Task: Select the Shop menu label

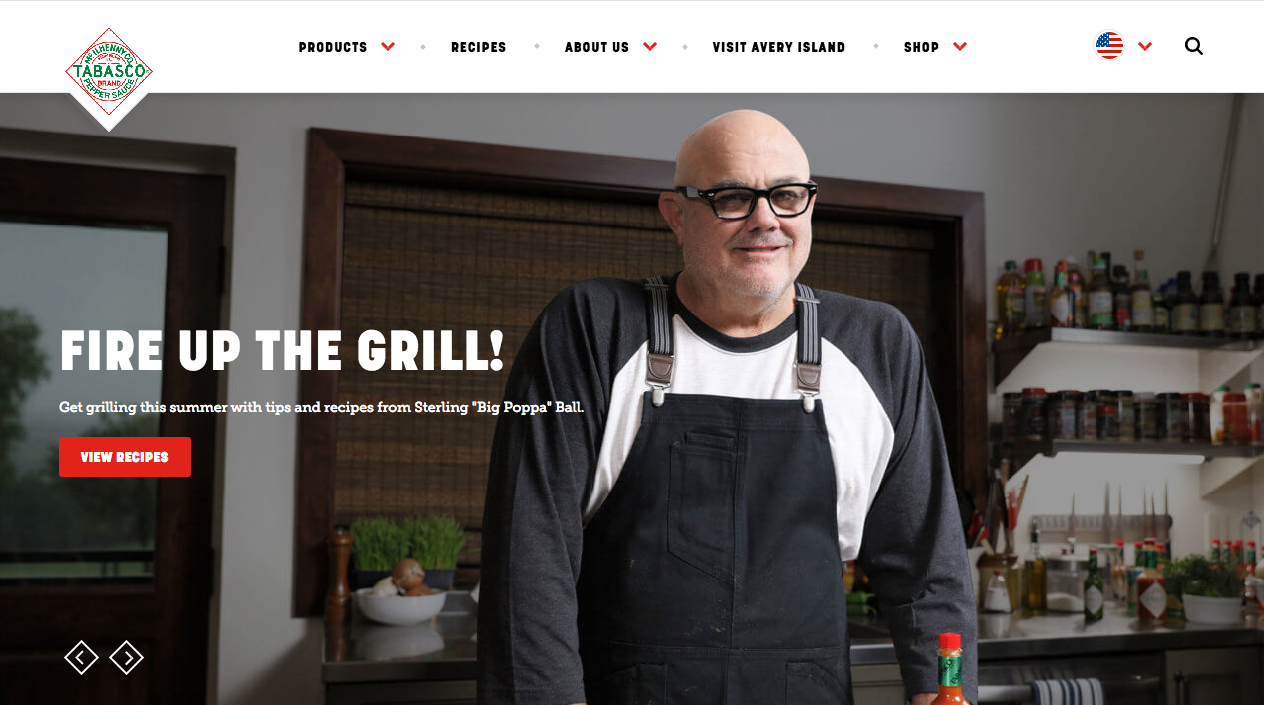Action: point(921,47)
